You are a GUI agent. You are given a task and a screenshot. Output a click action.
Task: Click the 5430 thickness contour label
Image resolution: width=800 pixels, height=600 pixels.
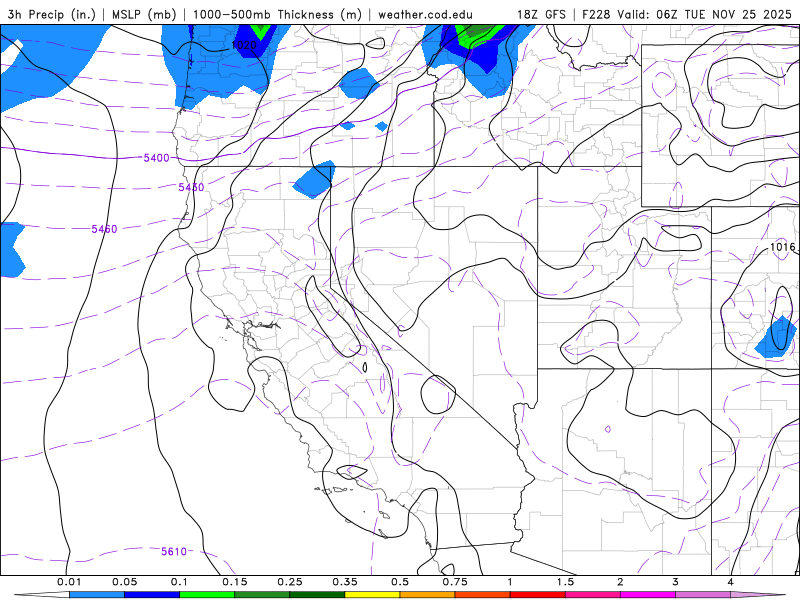coord(191,187)
